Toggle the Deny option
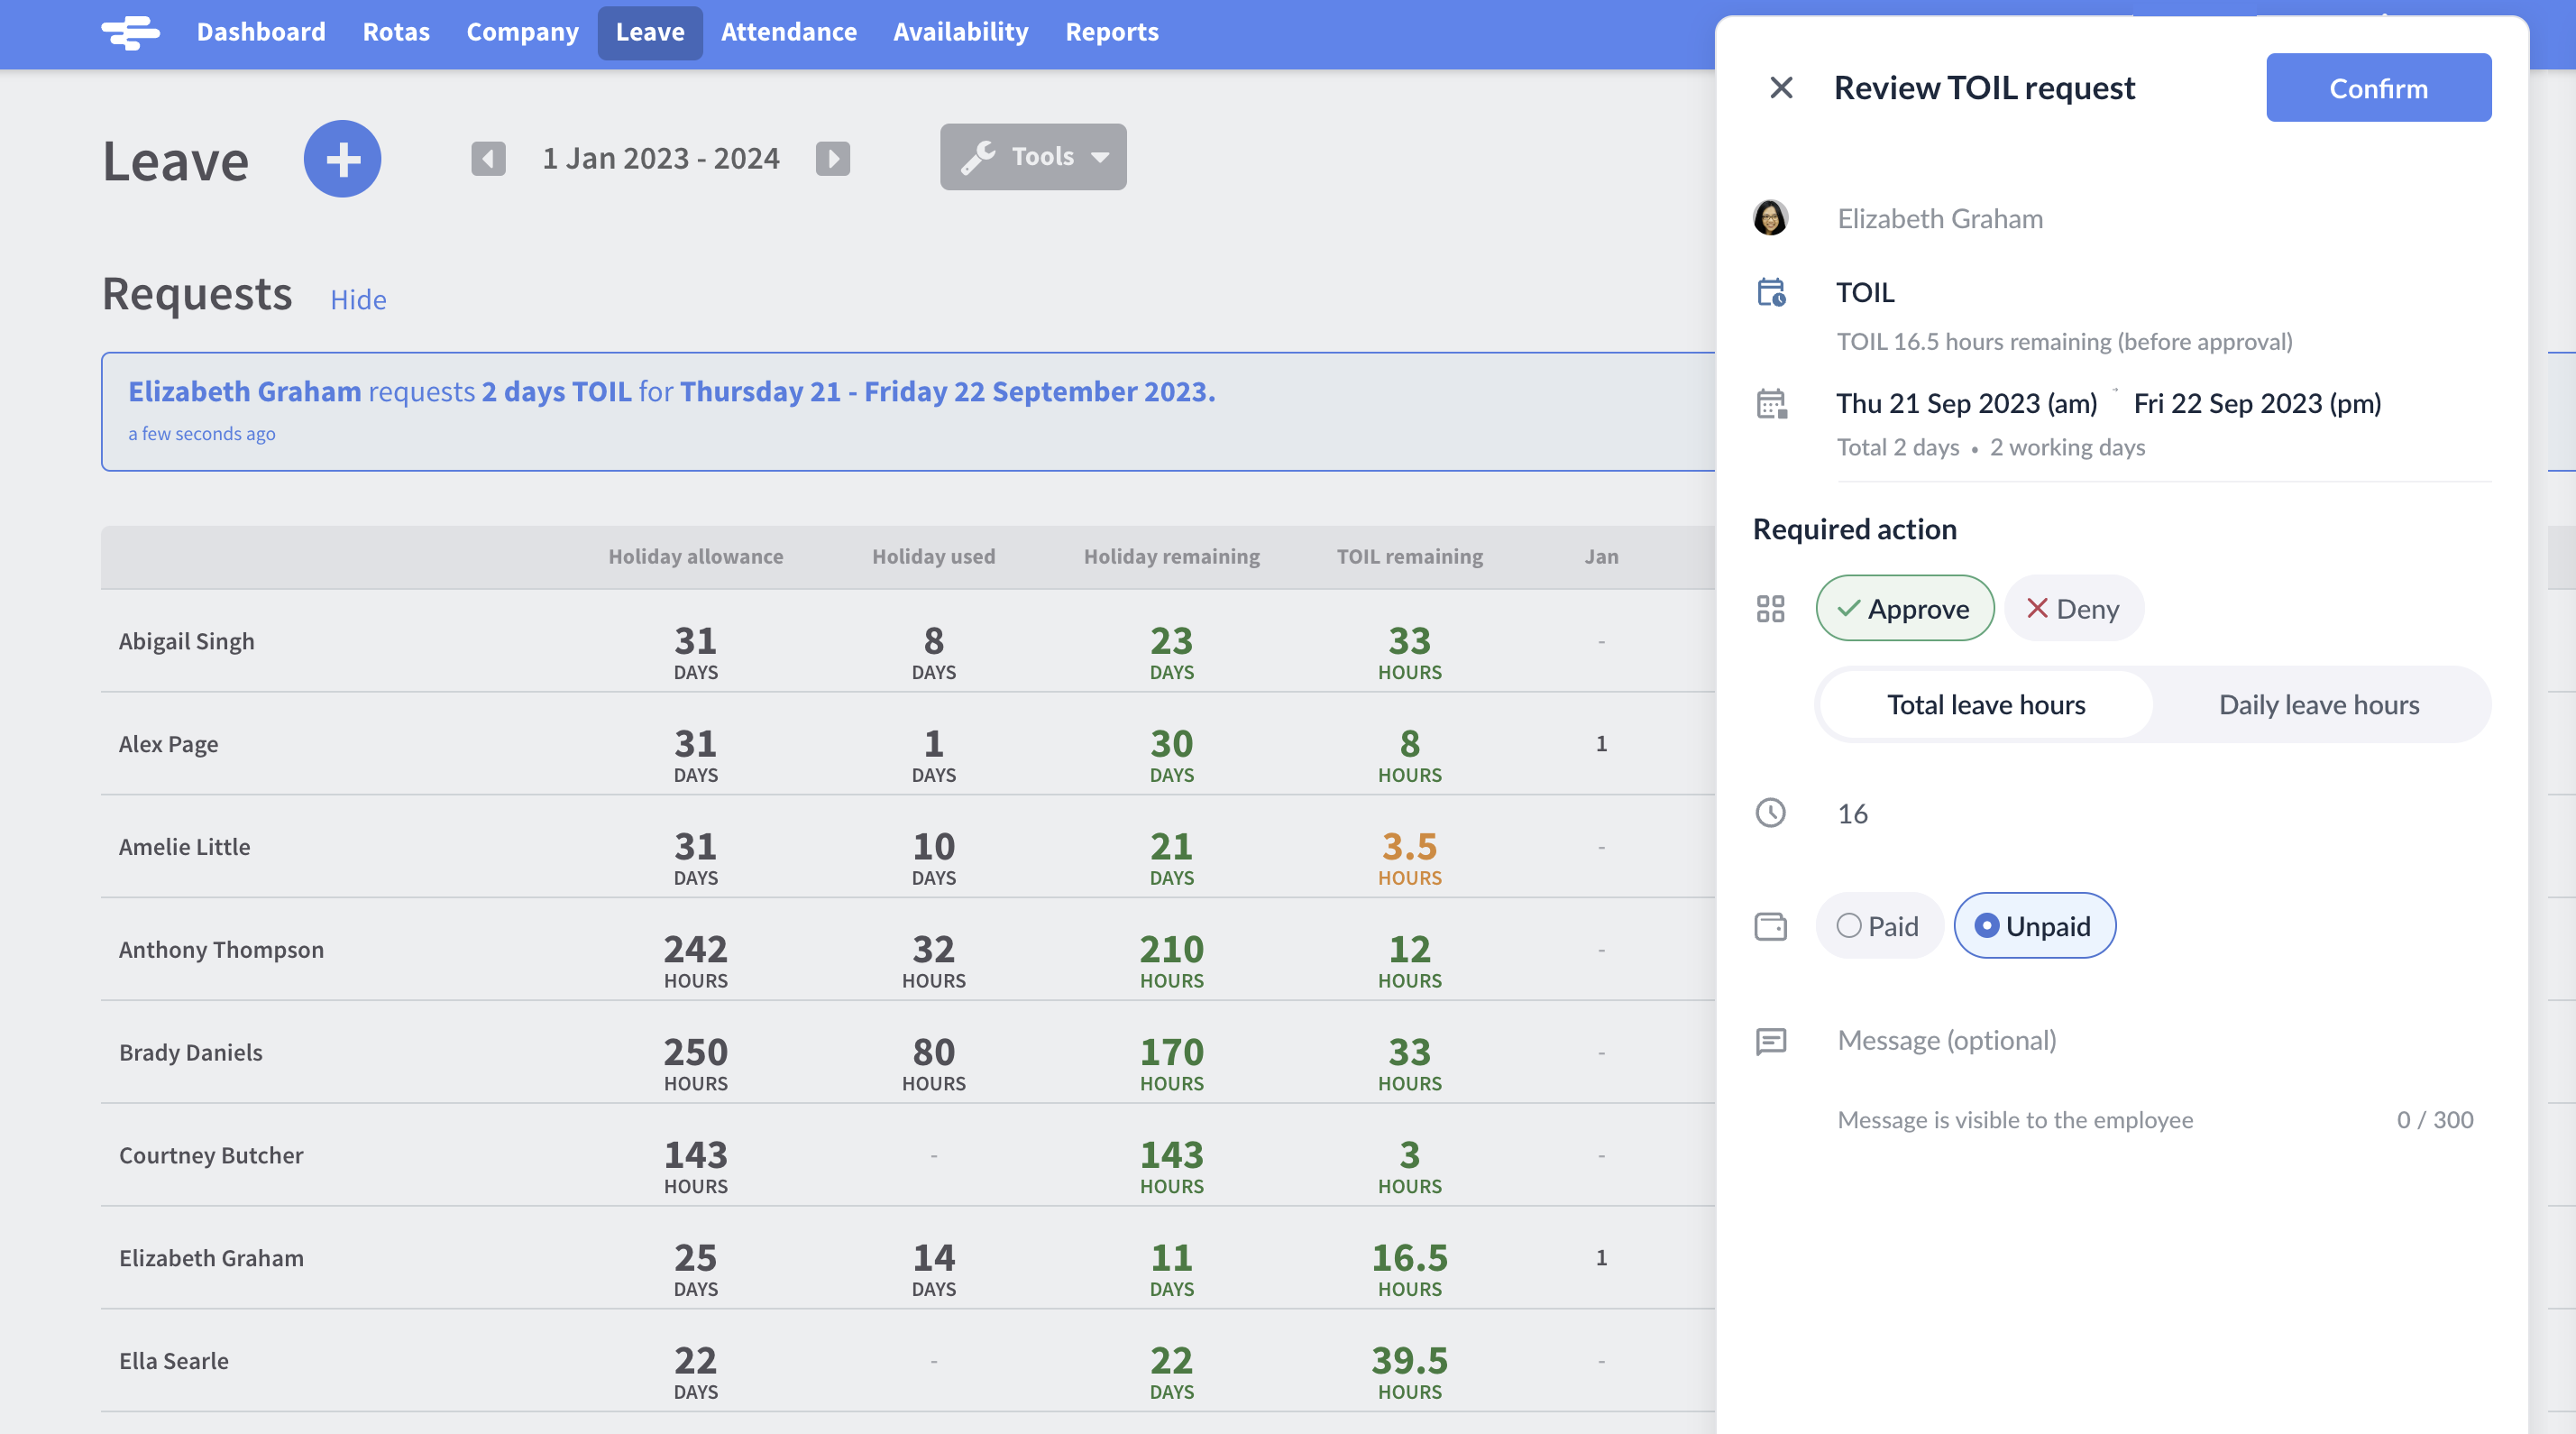The height and width of the screenshot is (1434, 2576). coord(2073,608)
